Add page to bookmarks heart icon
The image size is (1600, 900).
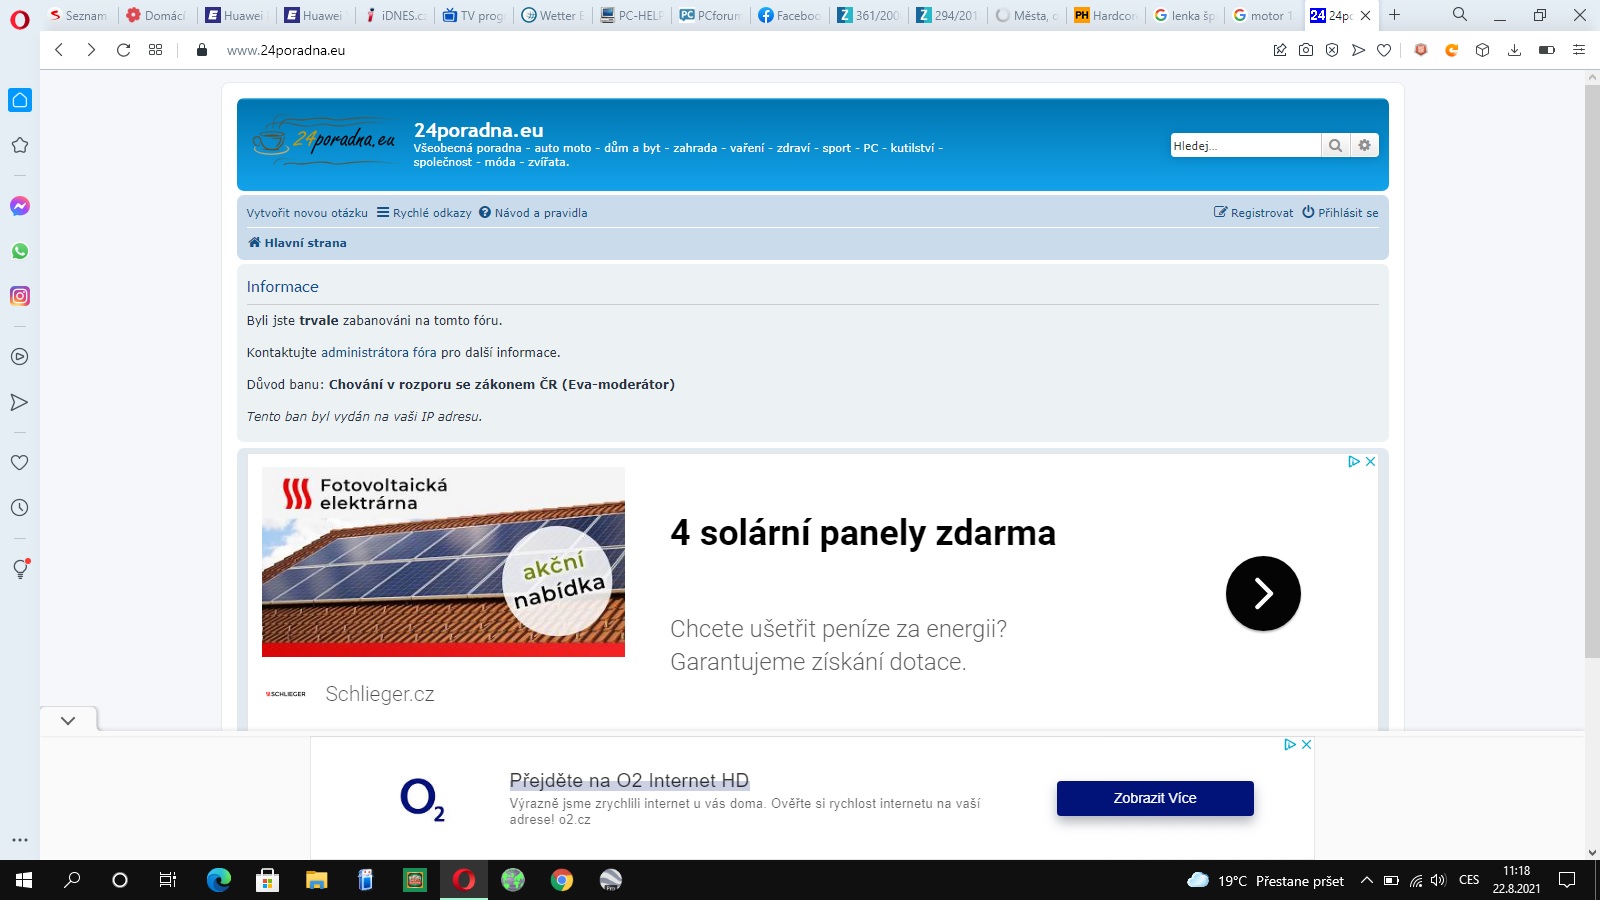pos(1384,50)
